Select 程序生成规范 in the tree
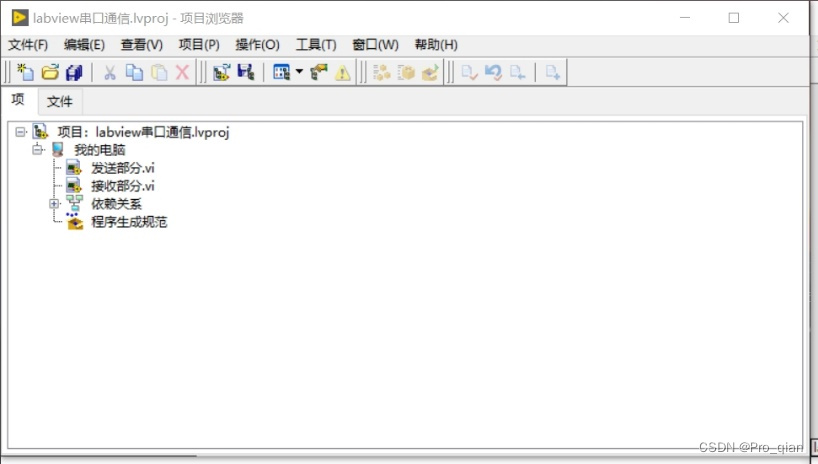 pyautogui.click(x=129, y=222)
